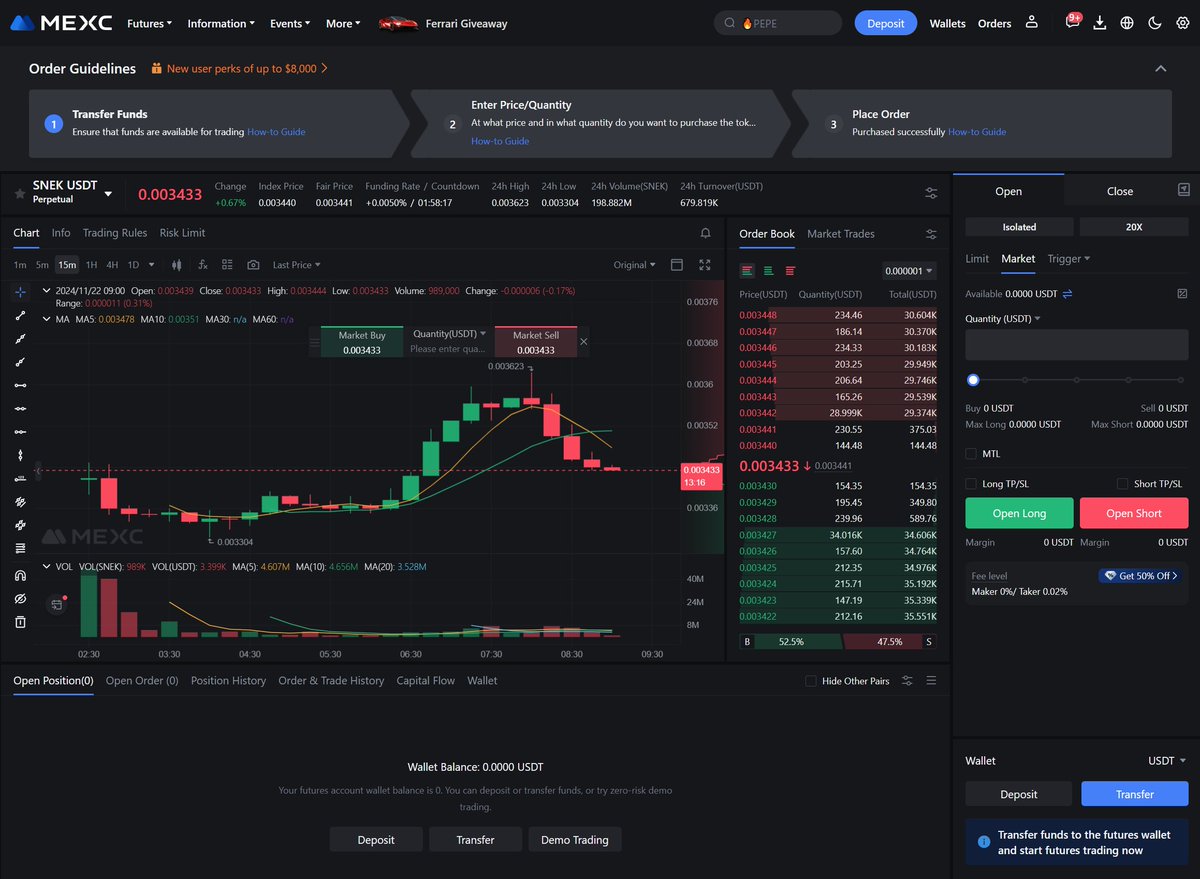Click the trash icon to remove drawings
The image size is (1200, 879).
point(20,622)
